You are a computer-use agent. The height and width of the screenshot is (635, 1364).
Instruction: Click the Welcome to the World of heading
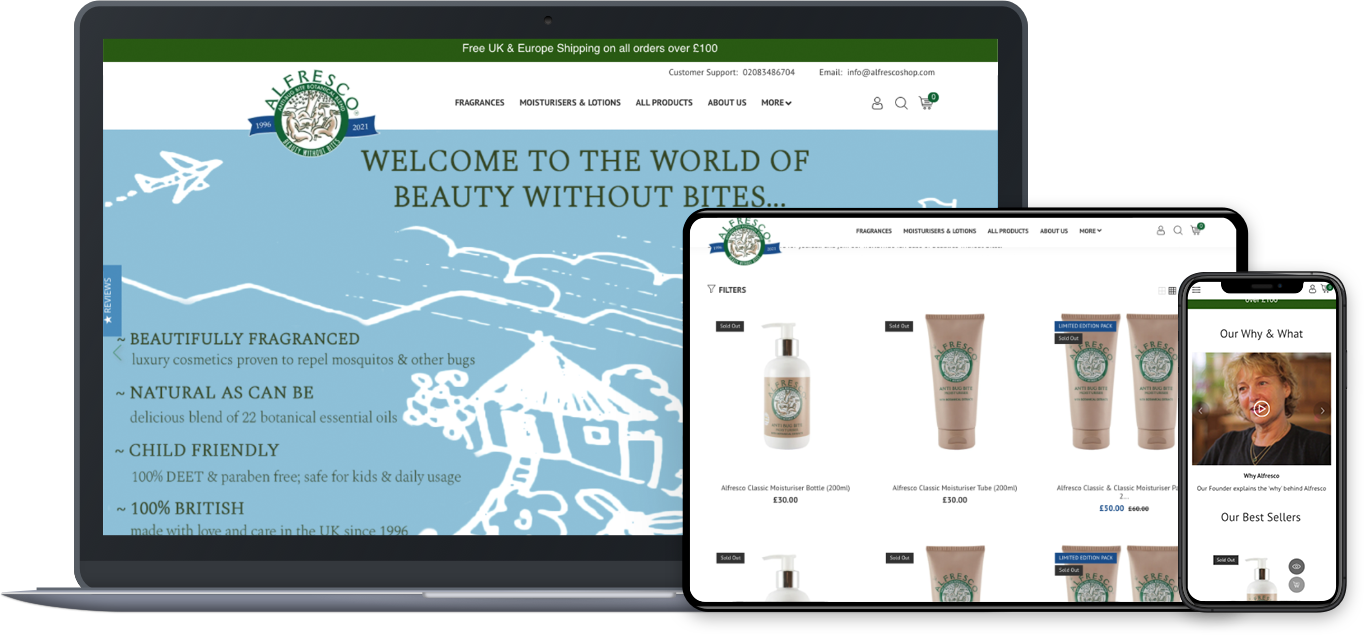[585, 161]
